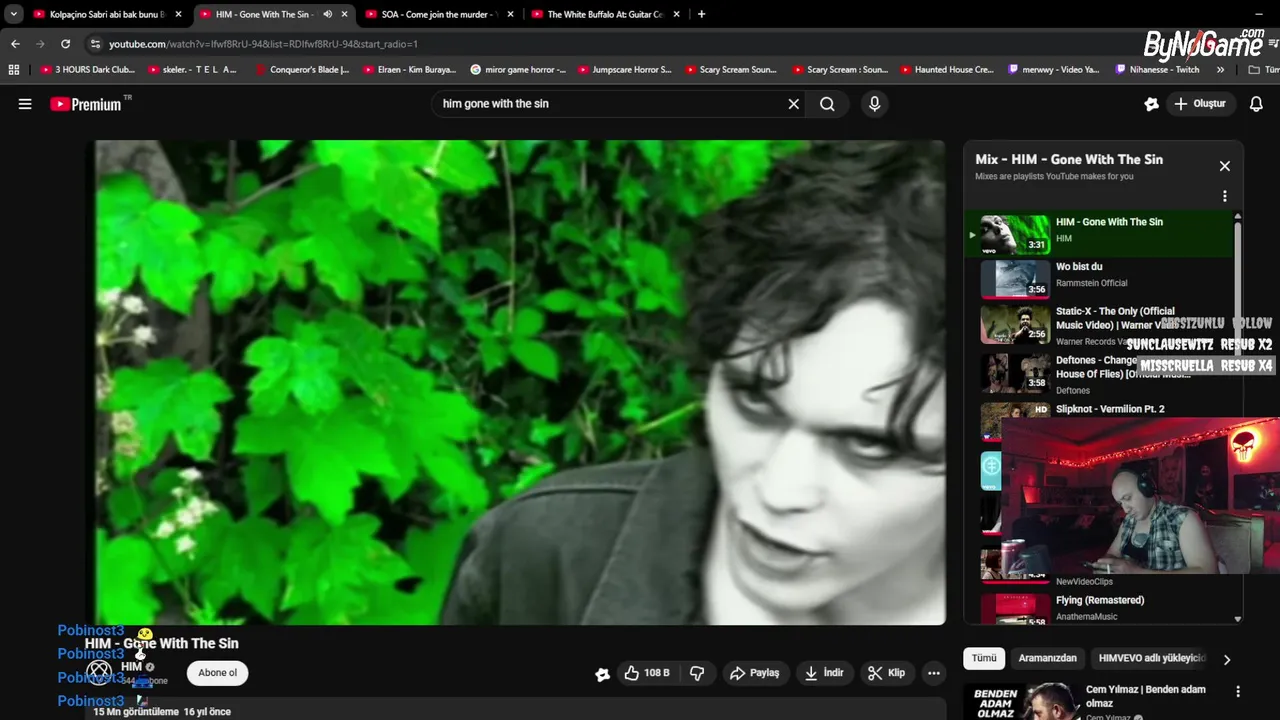This screenshot has width=1280, height=720.
Task: Open miror game horror bookmark
Action: [517, 70]
